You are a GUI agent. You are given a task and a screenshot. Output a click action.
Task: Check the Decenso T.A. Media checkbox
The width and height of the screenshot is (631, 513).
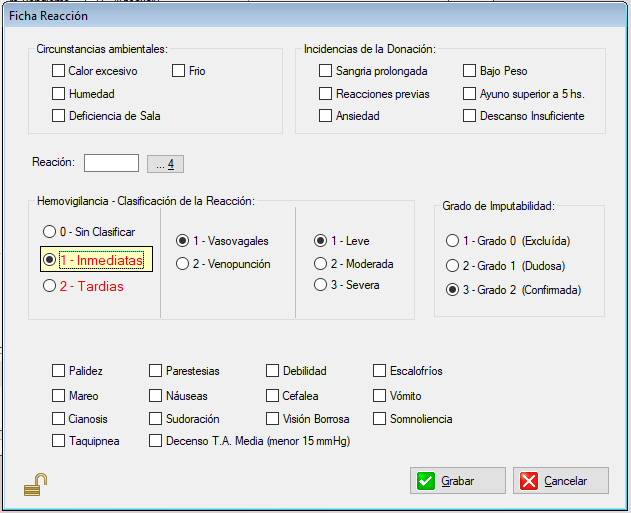pyautogui.click(x=156, y=441)
